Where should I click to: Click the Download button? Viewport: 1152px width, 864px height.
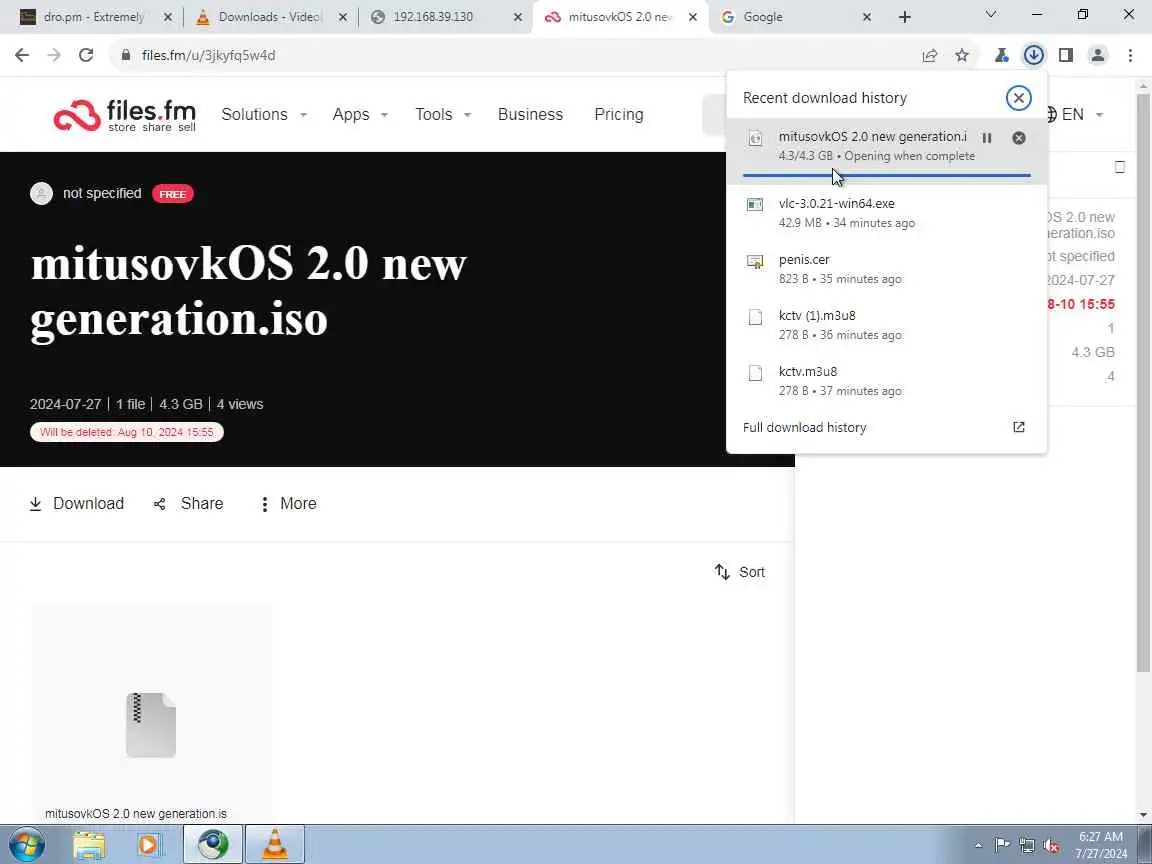pos(76,504)
